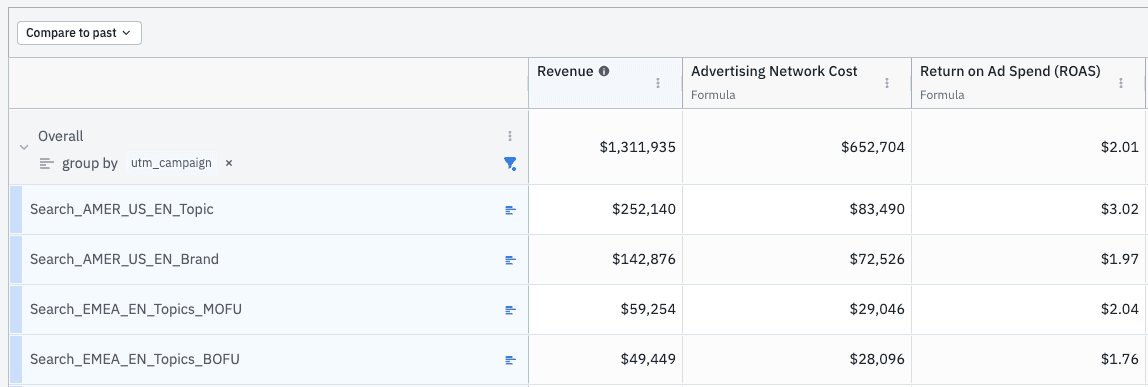The image size is (1148, 387).
Task: Click overall cost value $652,704
Action: pos(873,147)
